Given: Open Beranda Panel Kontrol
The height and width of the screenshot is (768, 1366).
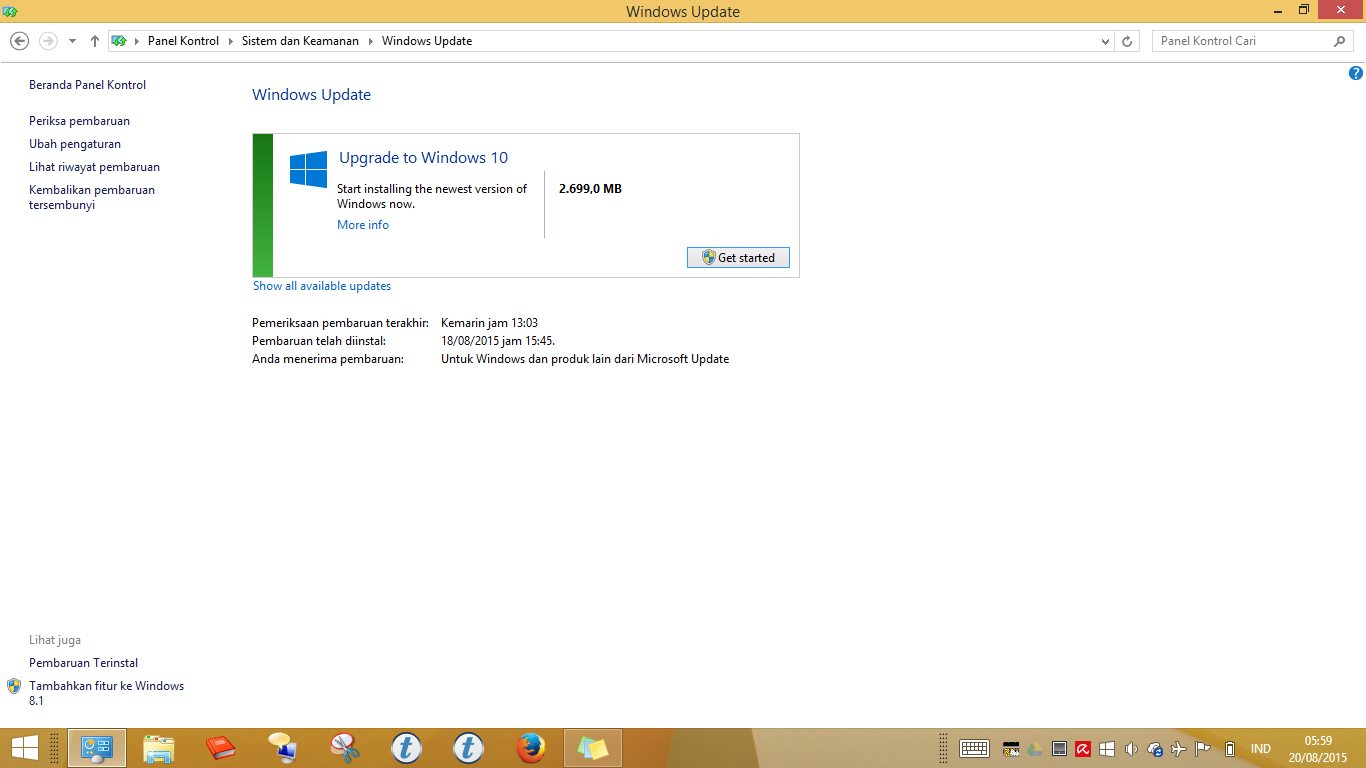Looking at the screenshot, I should (x=87, y=85).
